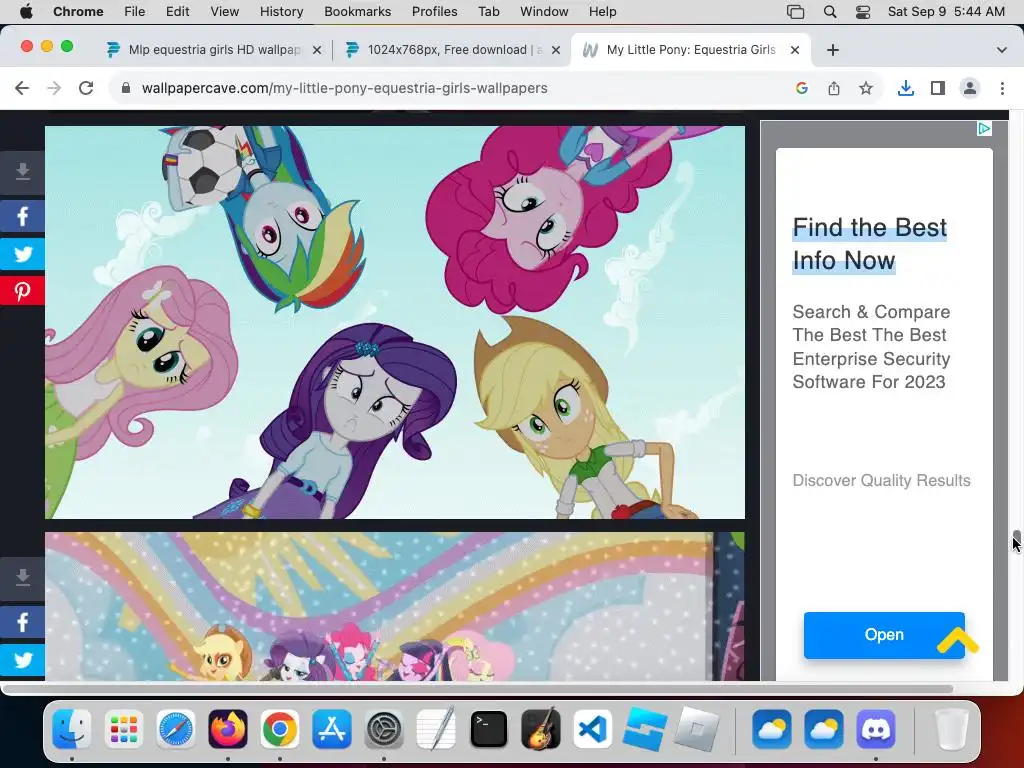Open the rainbow stage wallpaper thumbnail
The width and height of the screenshot is (1024, 768).
[x=394, y=607]
